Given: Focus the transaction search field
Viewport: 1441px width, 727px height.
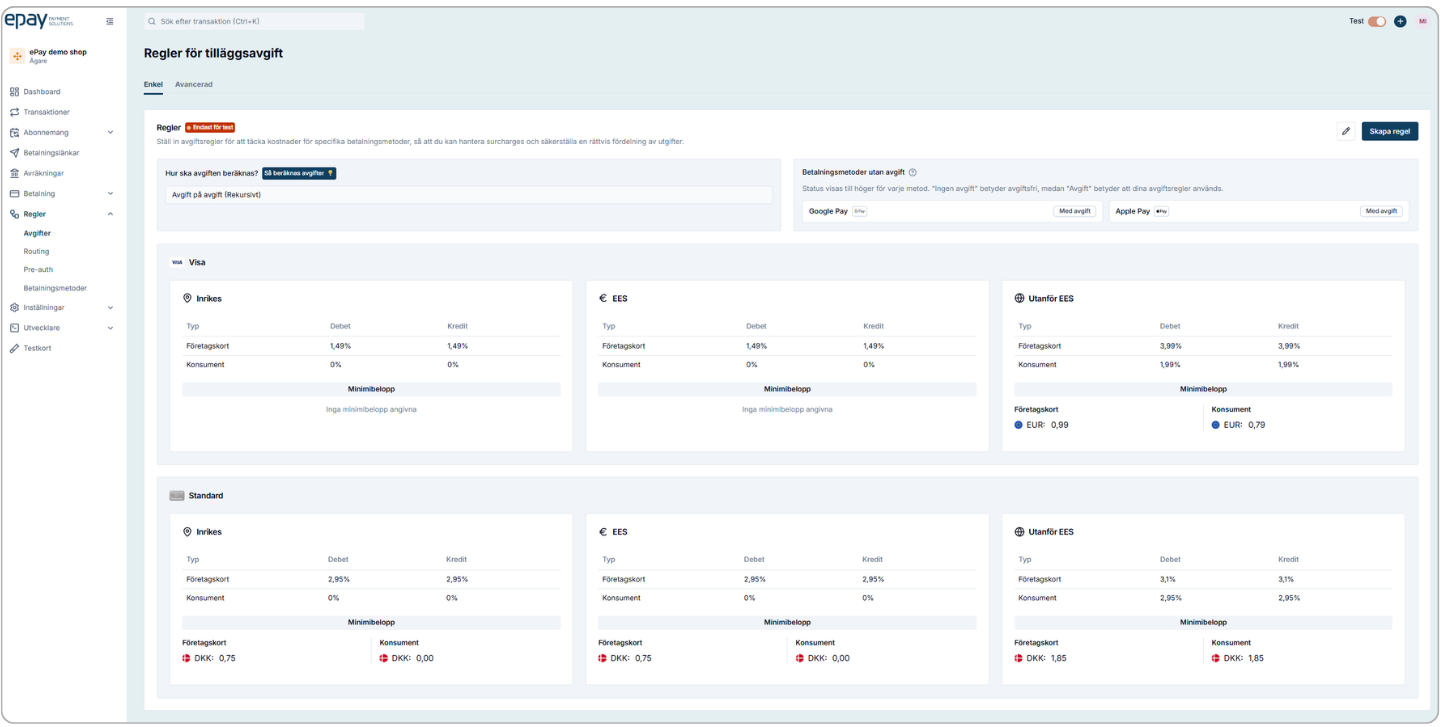Looking at the screenshot, I should [x=255, y=21].
